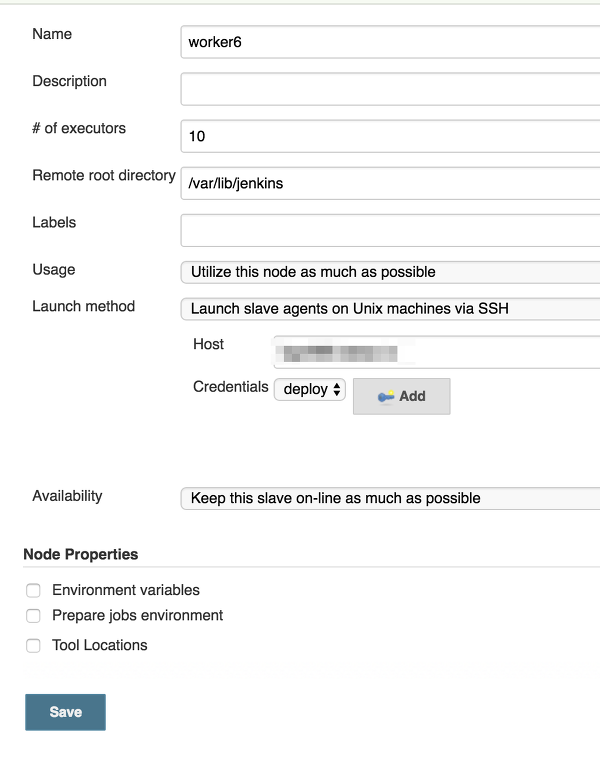Screen dimensions: 600x772
Task: Toggle the Tool Locations checkbox
Action: click(x=33, y=645)
